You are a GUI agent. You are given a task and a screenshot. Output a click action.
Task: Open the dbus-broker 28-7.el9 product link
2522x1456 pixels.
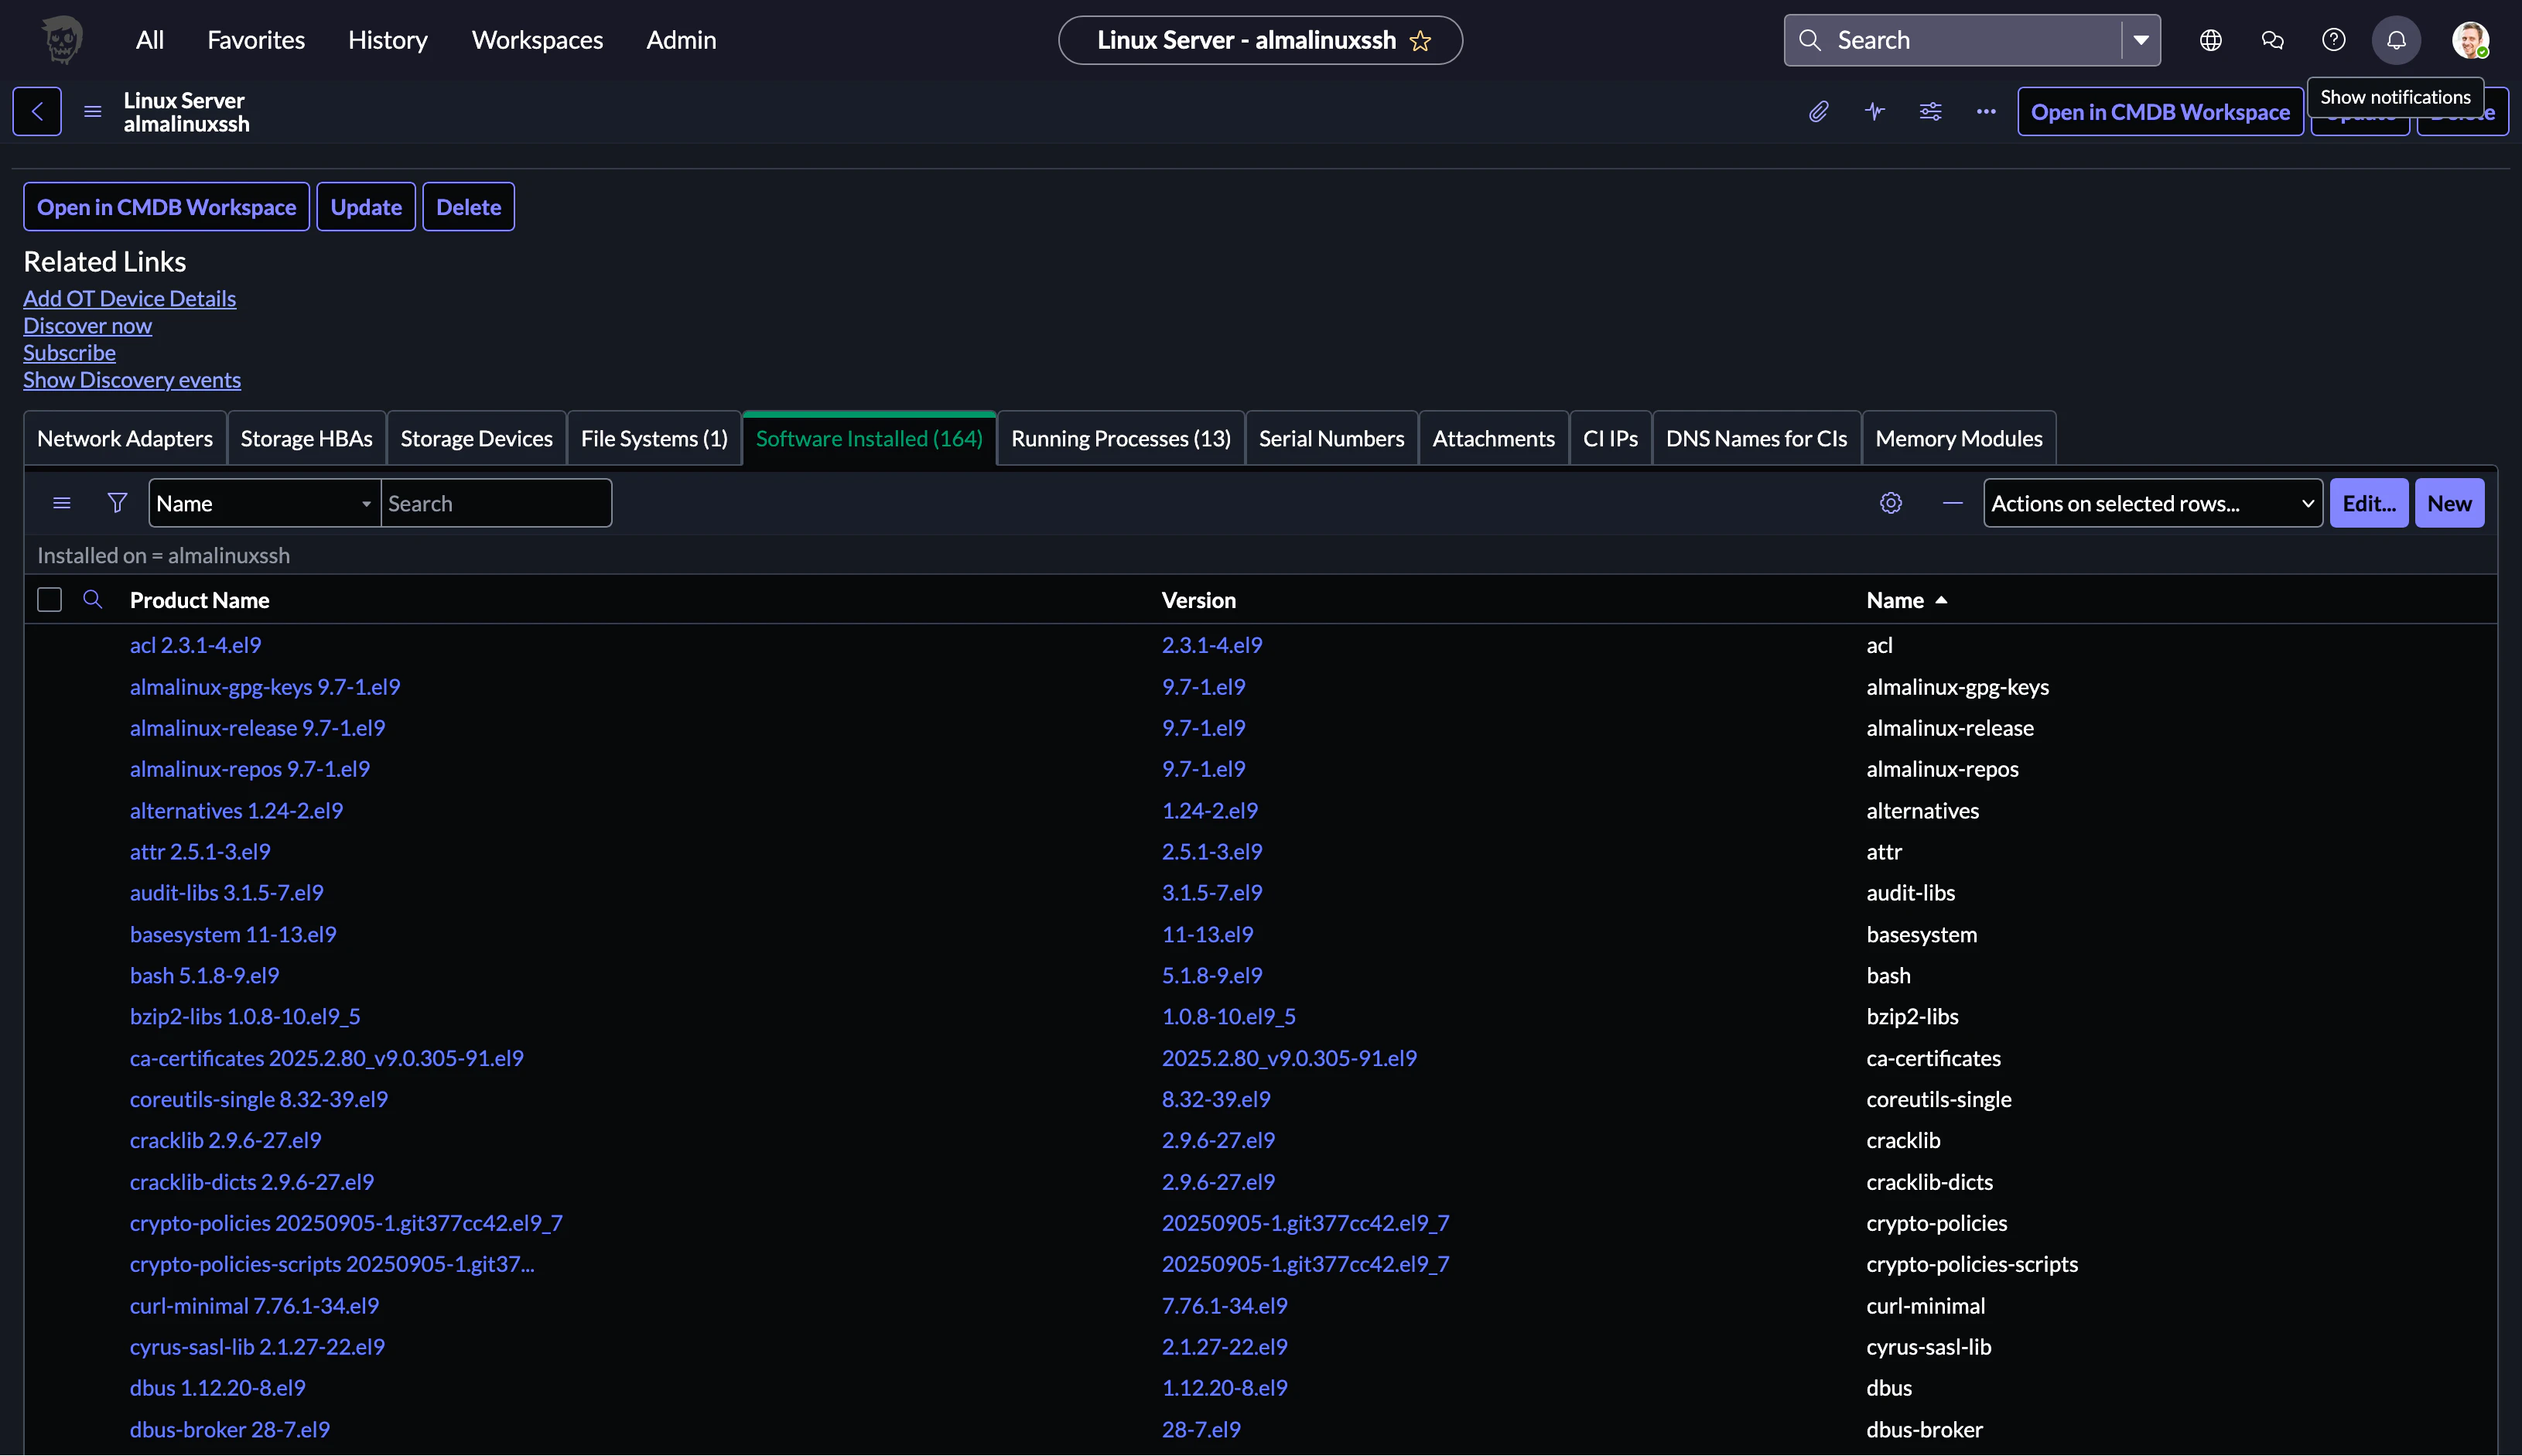pyautogui.click(x=230, y=1429)
